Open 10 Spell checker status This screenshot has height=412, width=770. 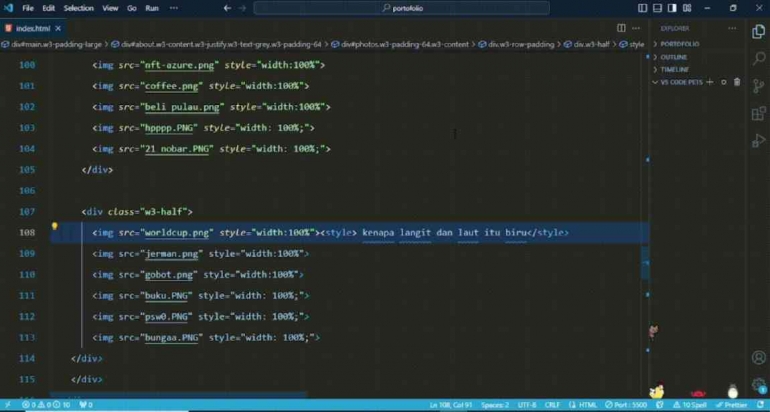689,405
